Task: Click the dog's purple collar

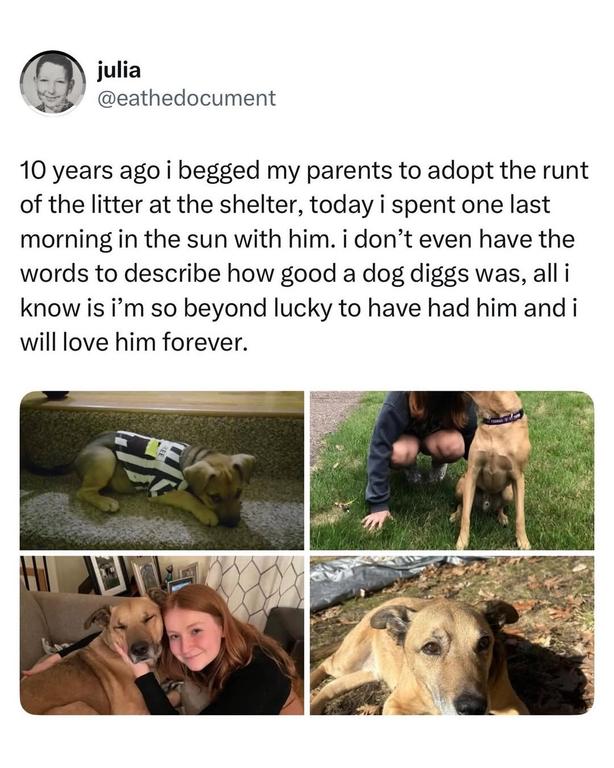Action: [x=503, y=417]
